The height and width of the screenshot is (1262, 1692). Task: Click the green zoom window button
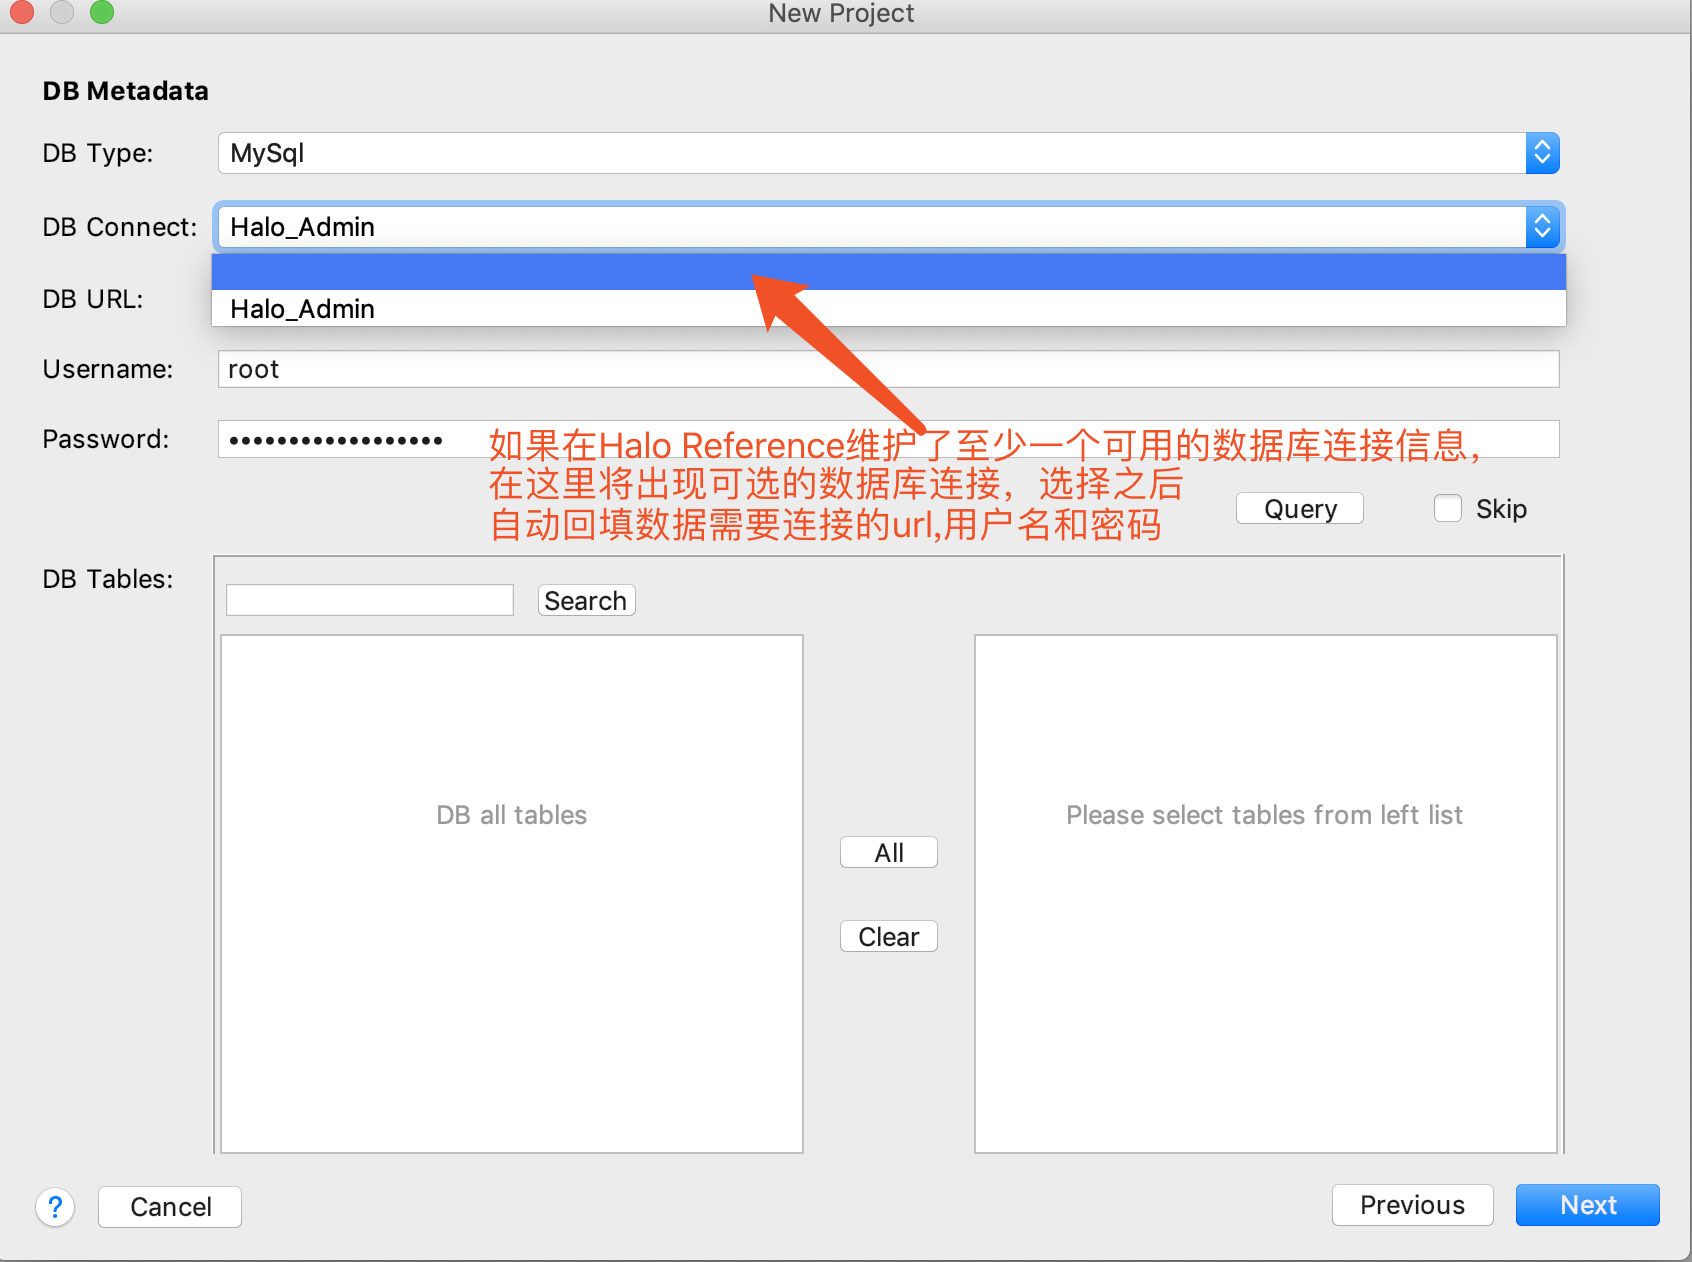point(102,12)
